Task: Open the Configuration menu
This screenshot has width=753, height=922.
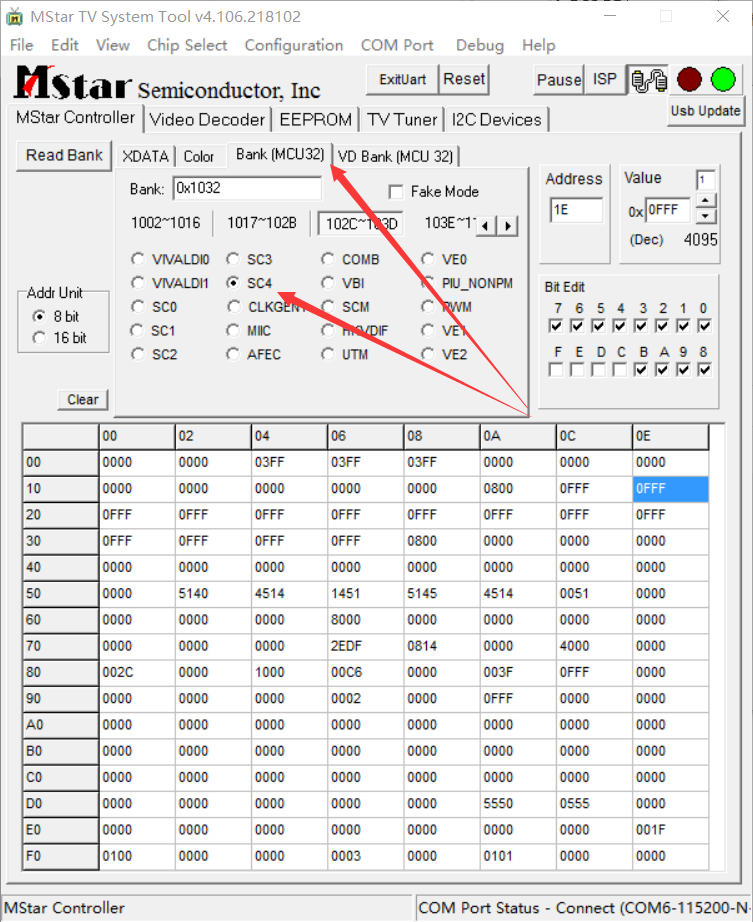Action: coord(294,45)
